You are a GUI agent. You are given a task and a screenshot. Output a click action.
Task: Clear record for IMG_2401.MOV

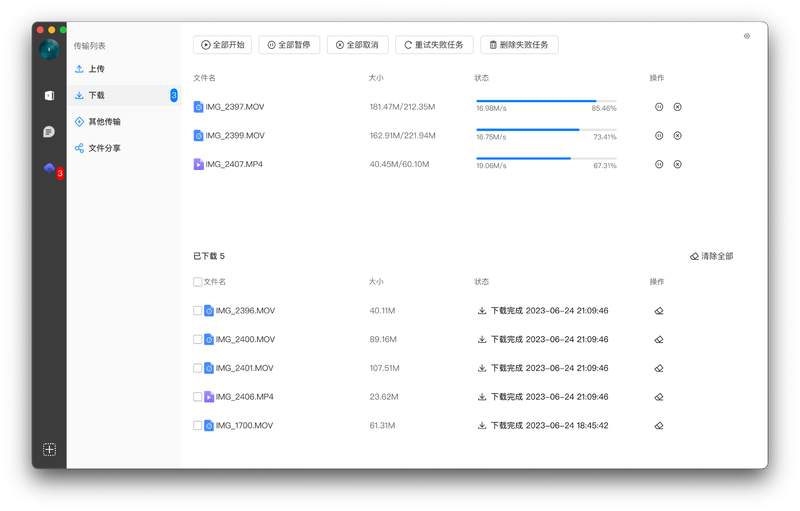(659, 368)
